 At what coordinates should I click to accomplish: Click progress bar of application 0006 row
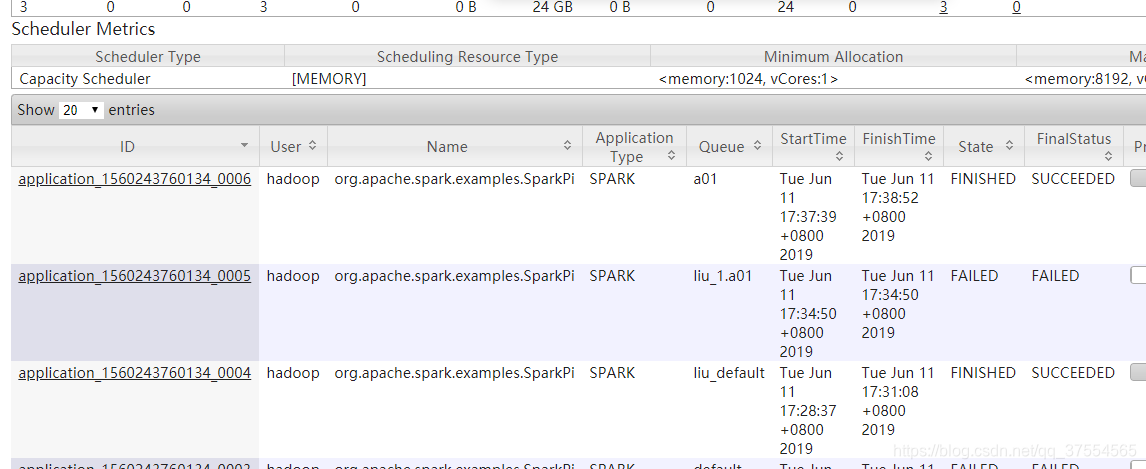[x=1138, y=178]
